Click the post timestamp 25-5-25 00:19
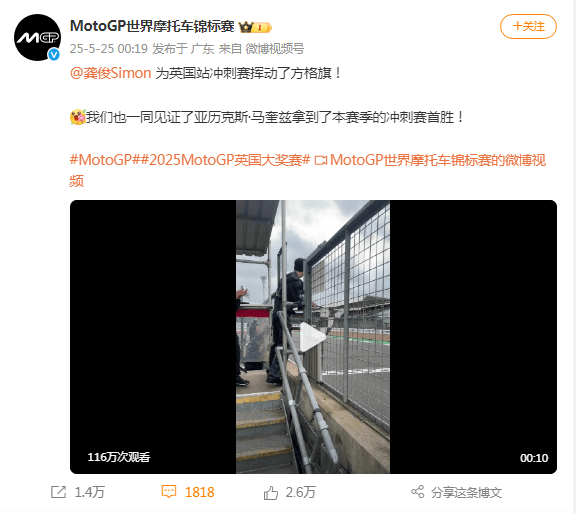 [109, 48]
